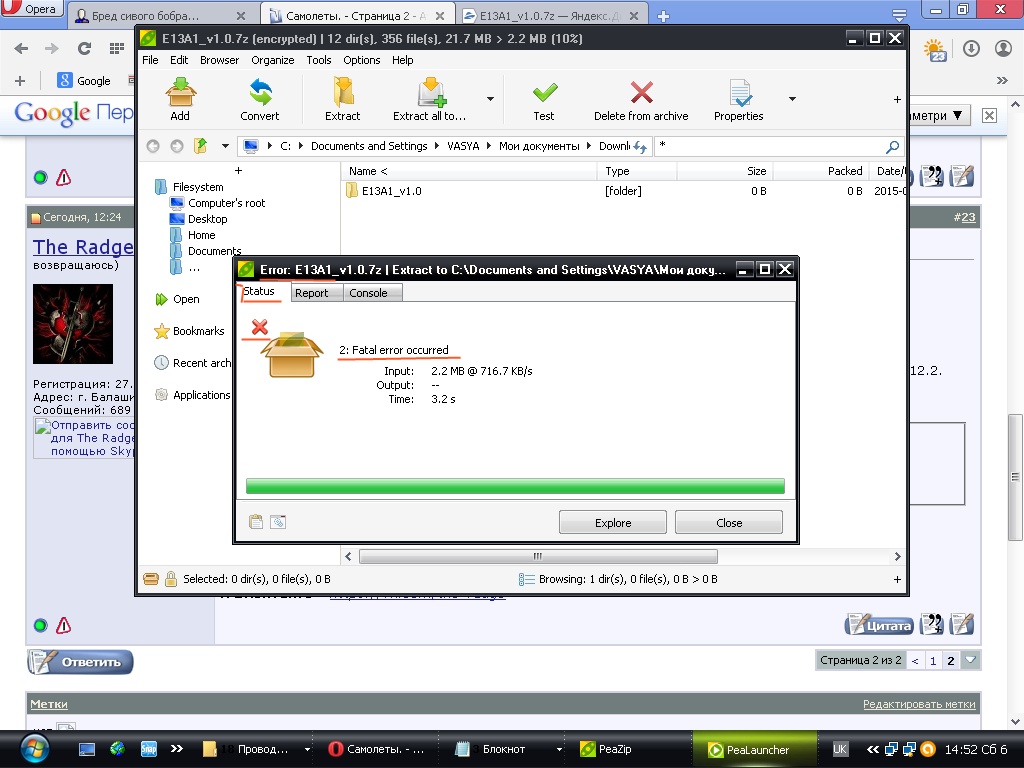Open the Options menu

362,60
